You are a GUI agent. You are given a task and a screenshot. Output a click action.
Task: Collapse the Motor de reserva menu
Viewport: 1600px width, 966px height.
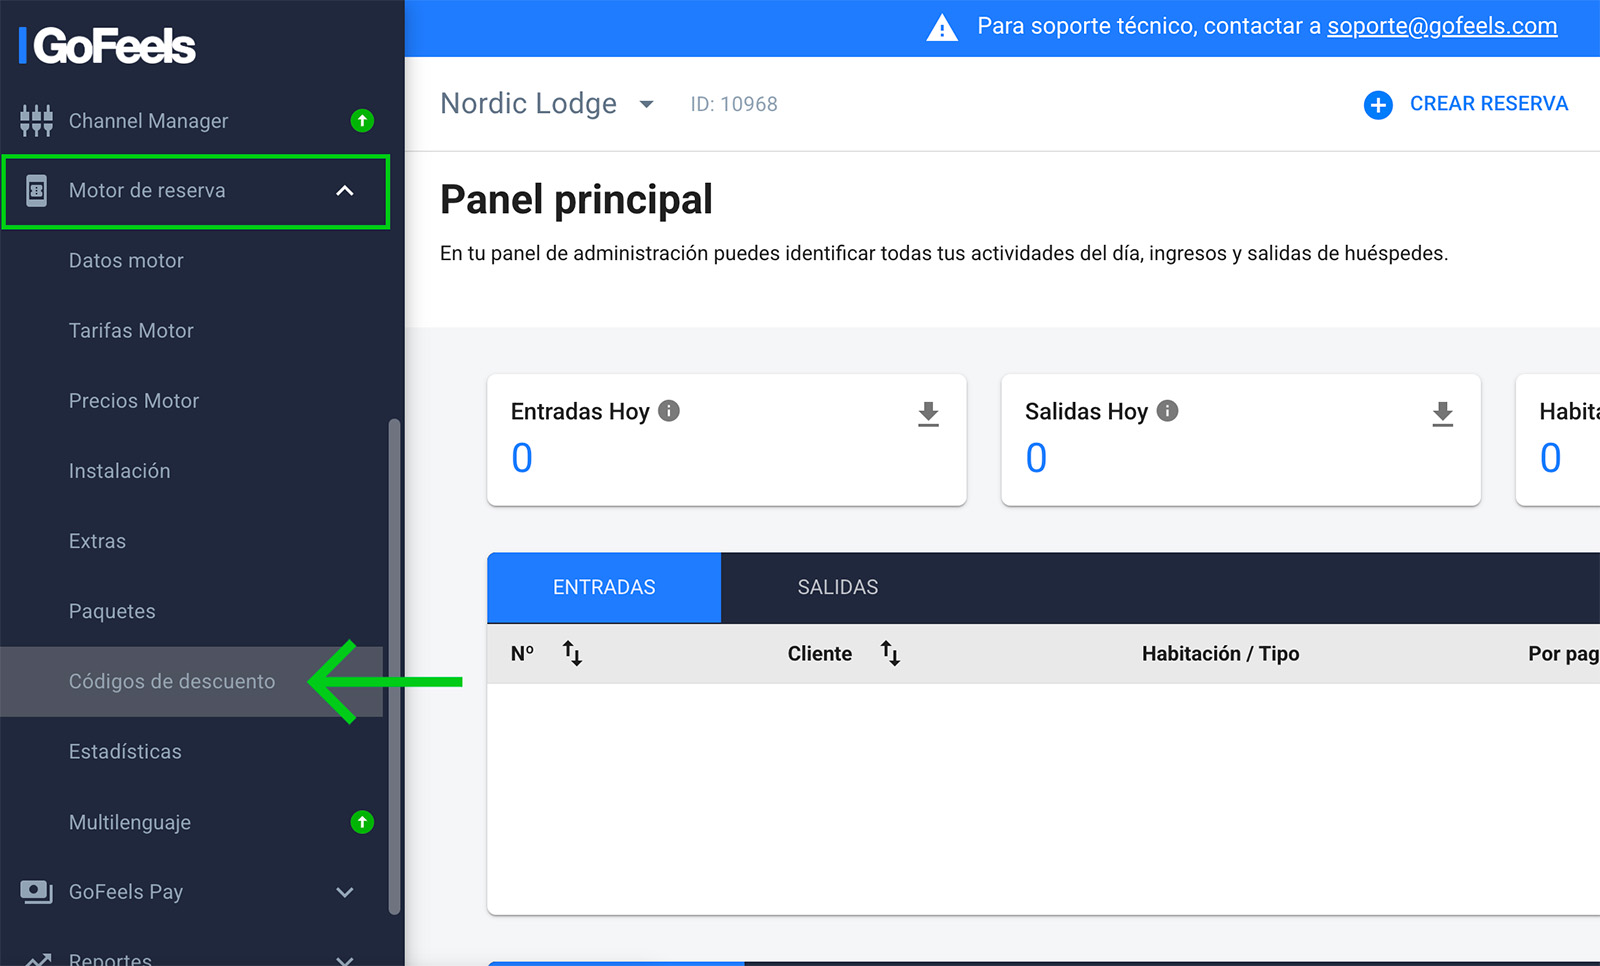(345, 191)
